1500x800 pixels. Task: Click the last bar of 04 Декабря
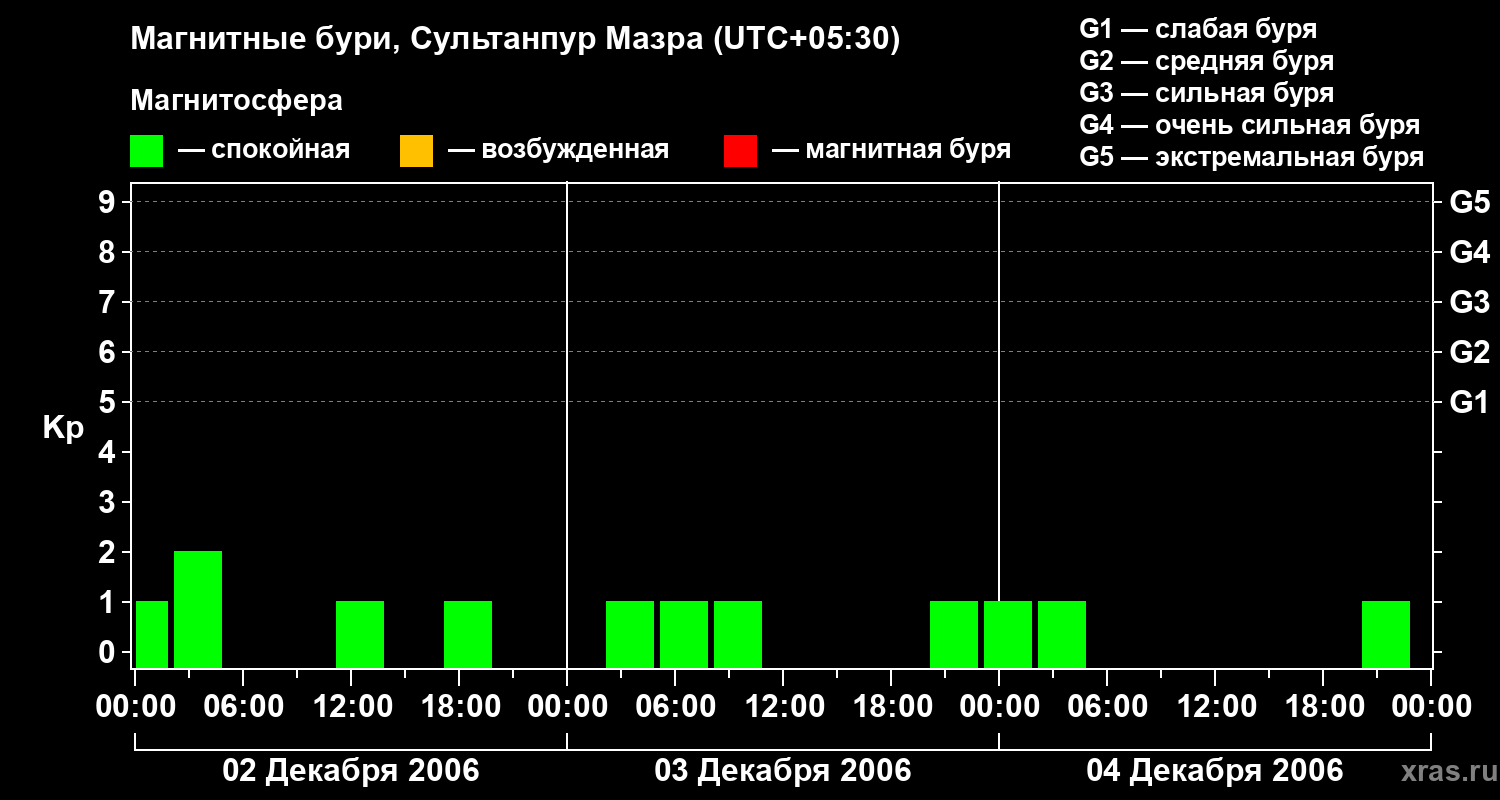1386,634
